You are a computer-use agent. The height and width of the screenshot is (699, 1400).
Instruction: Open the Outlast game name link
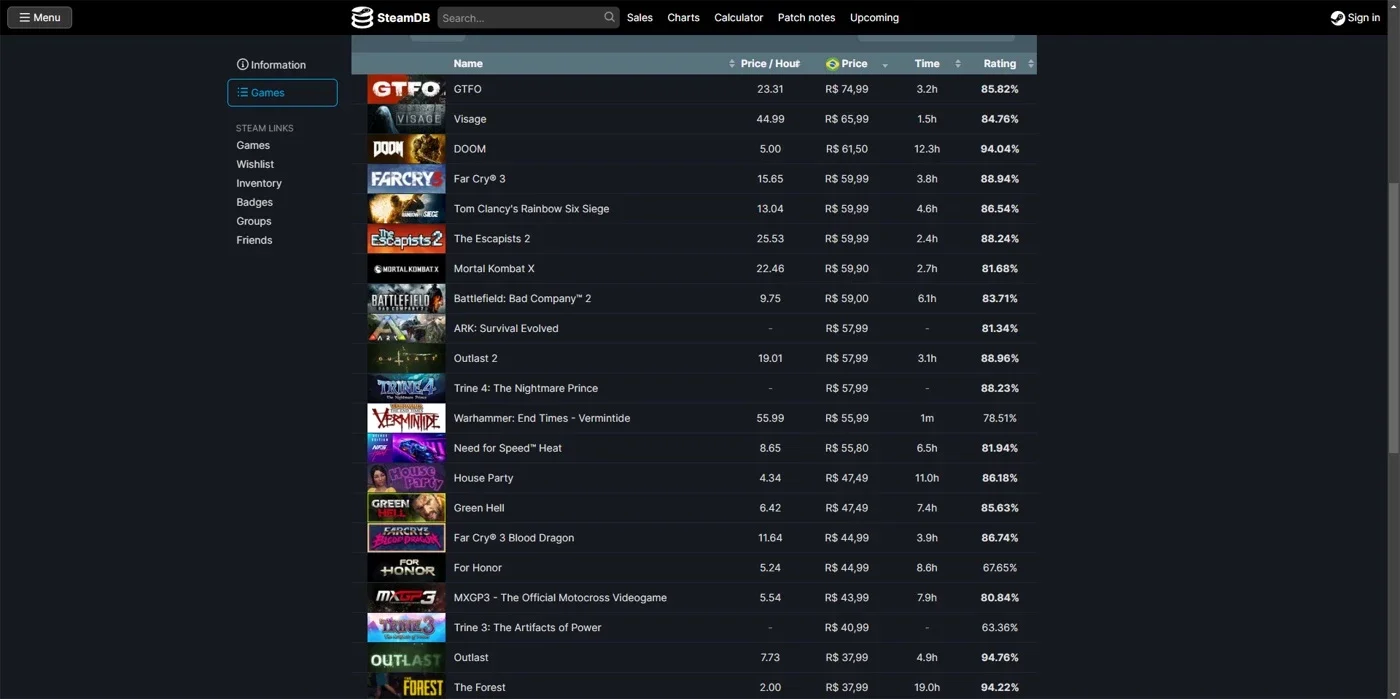tap(471, 658)
